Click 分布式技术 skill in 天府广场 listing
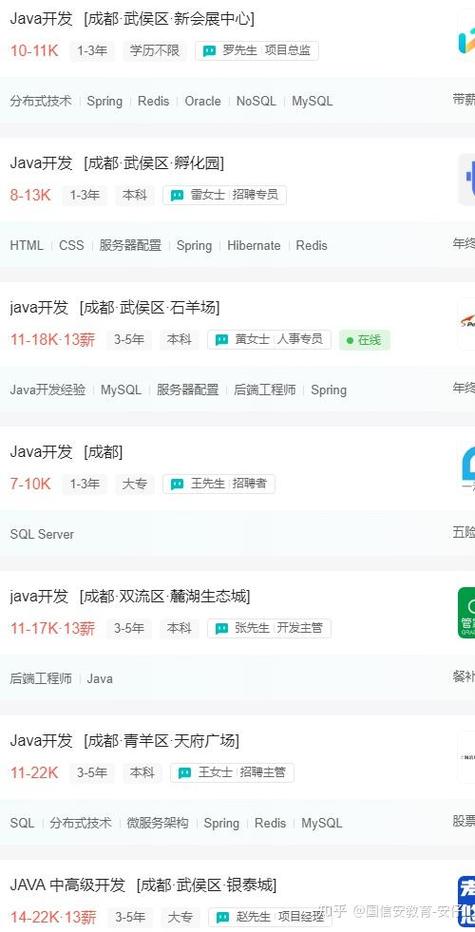This screenshot has width=475, height=932. [80, 823]
